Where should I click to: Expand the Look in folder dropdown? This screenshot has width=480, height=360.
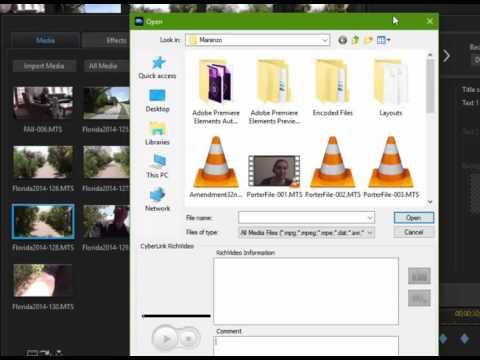(x=324, y=40)
